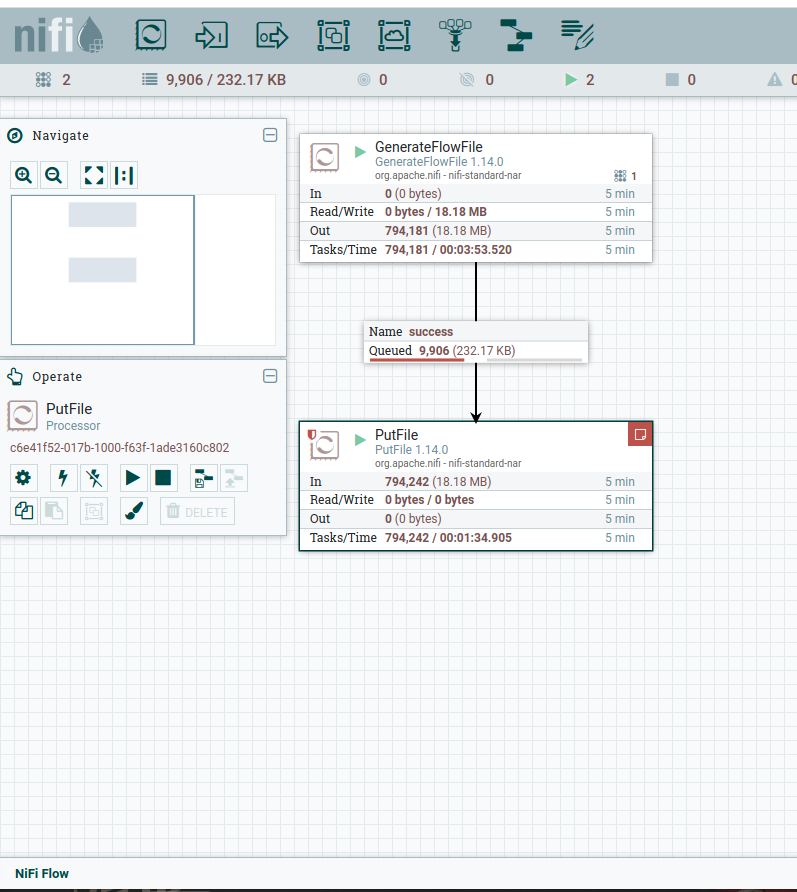This screenshot has width=797, height=892.
Task: Select the Process Group toolbar icon
Action: (333, 35)
